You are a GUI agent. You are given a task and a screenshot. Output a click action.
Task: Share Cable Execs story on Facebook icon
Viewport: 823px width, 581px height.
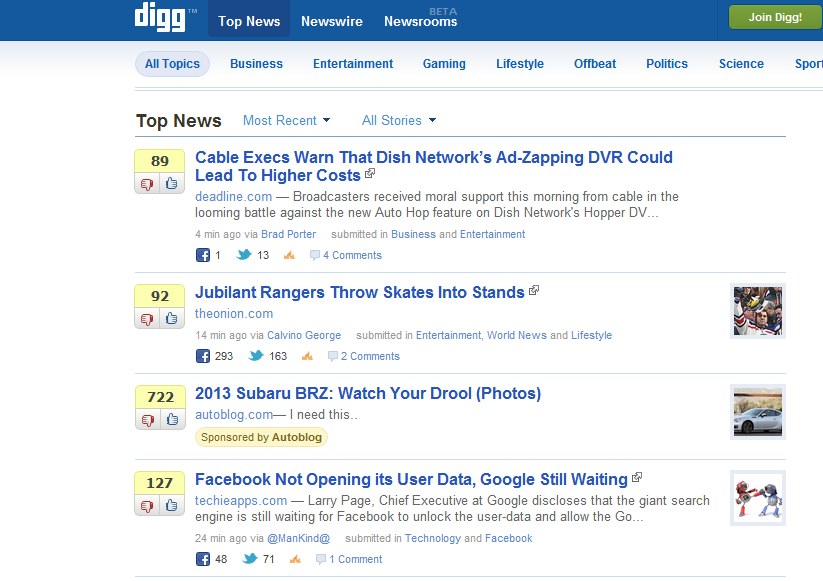click(203, 256)
